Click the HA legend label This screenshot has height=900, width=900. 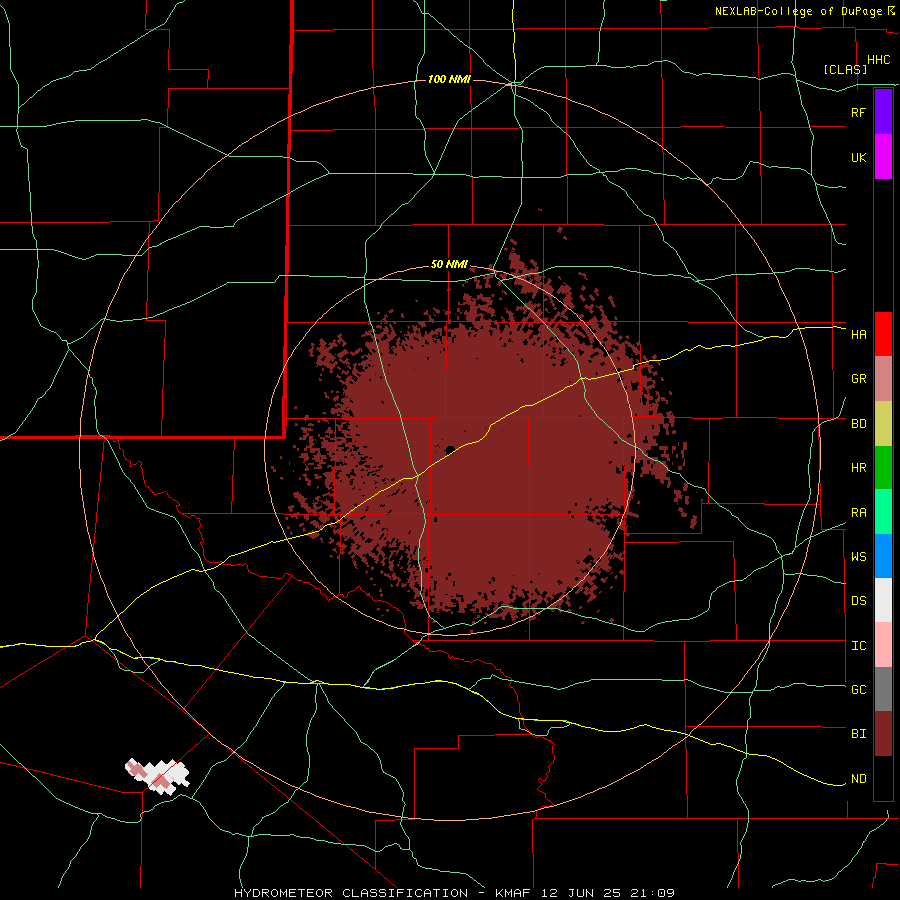(x=858, y=334)
